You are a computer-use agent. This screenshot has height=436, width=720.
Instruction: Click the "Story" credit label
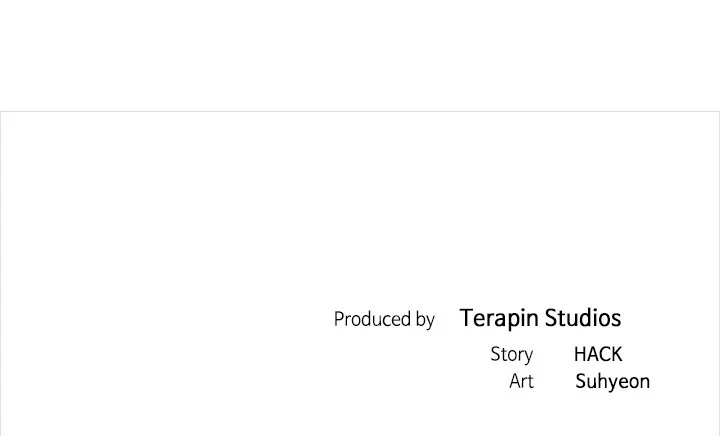pos(511,354)
